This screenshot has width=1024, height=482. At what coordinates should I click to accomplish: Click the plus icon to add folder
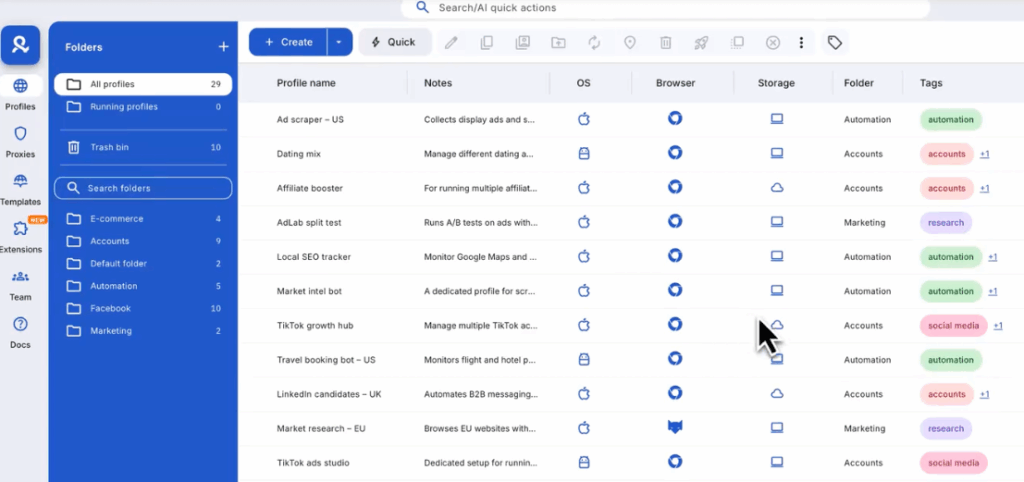tap(223, 47)
